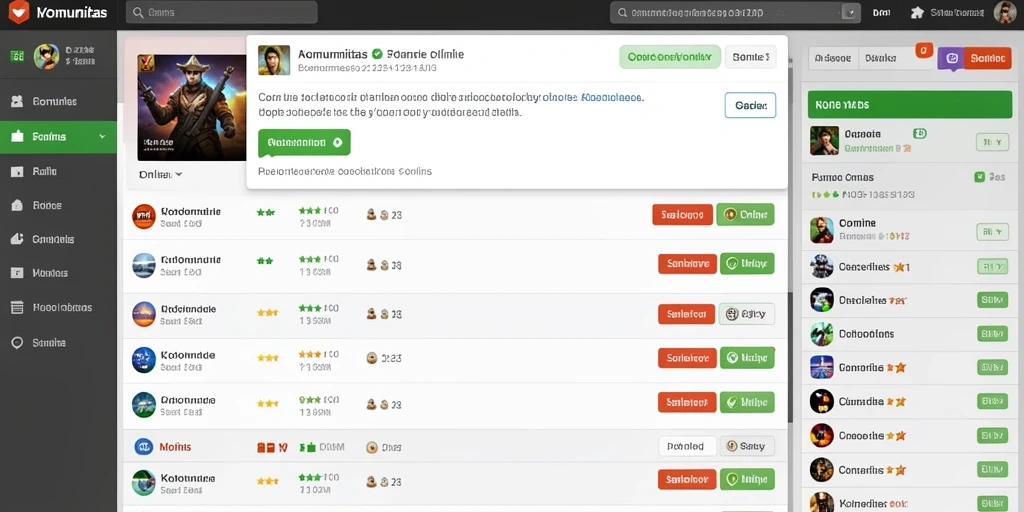Click the Dml label in the top bar
The height and width of the screenshot is (512, 1024).
882,12
